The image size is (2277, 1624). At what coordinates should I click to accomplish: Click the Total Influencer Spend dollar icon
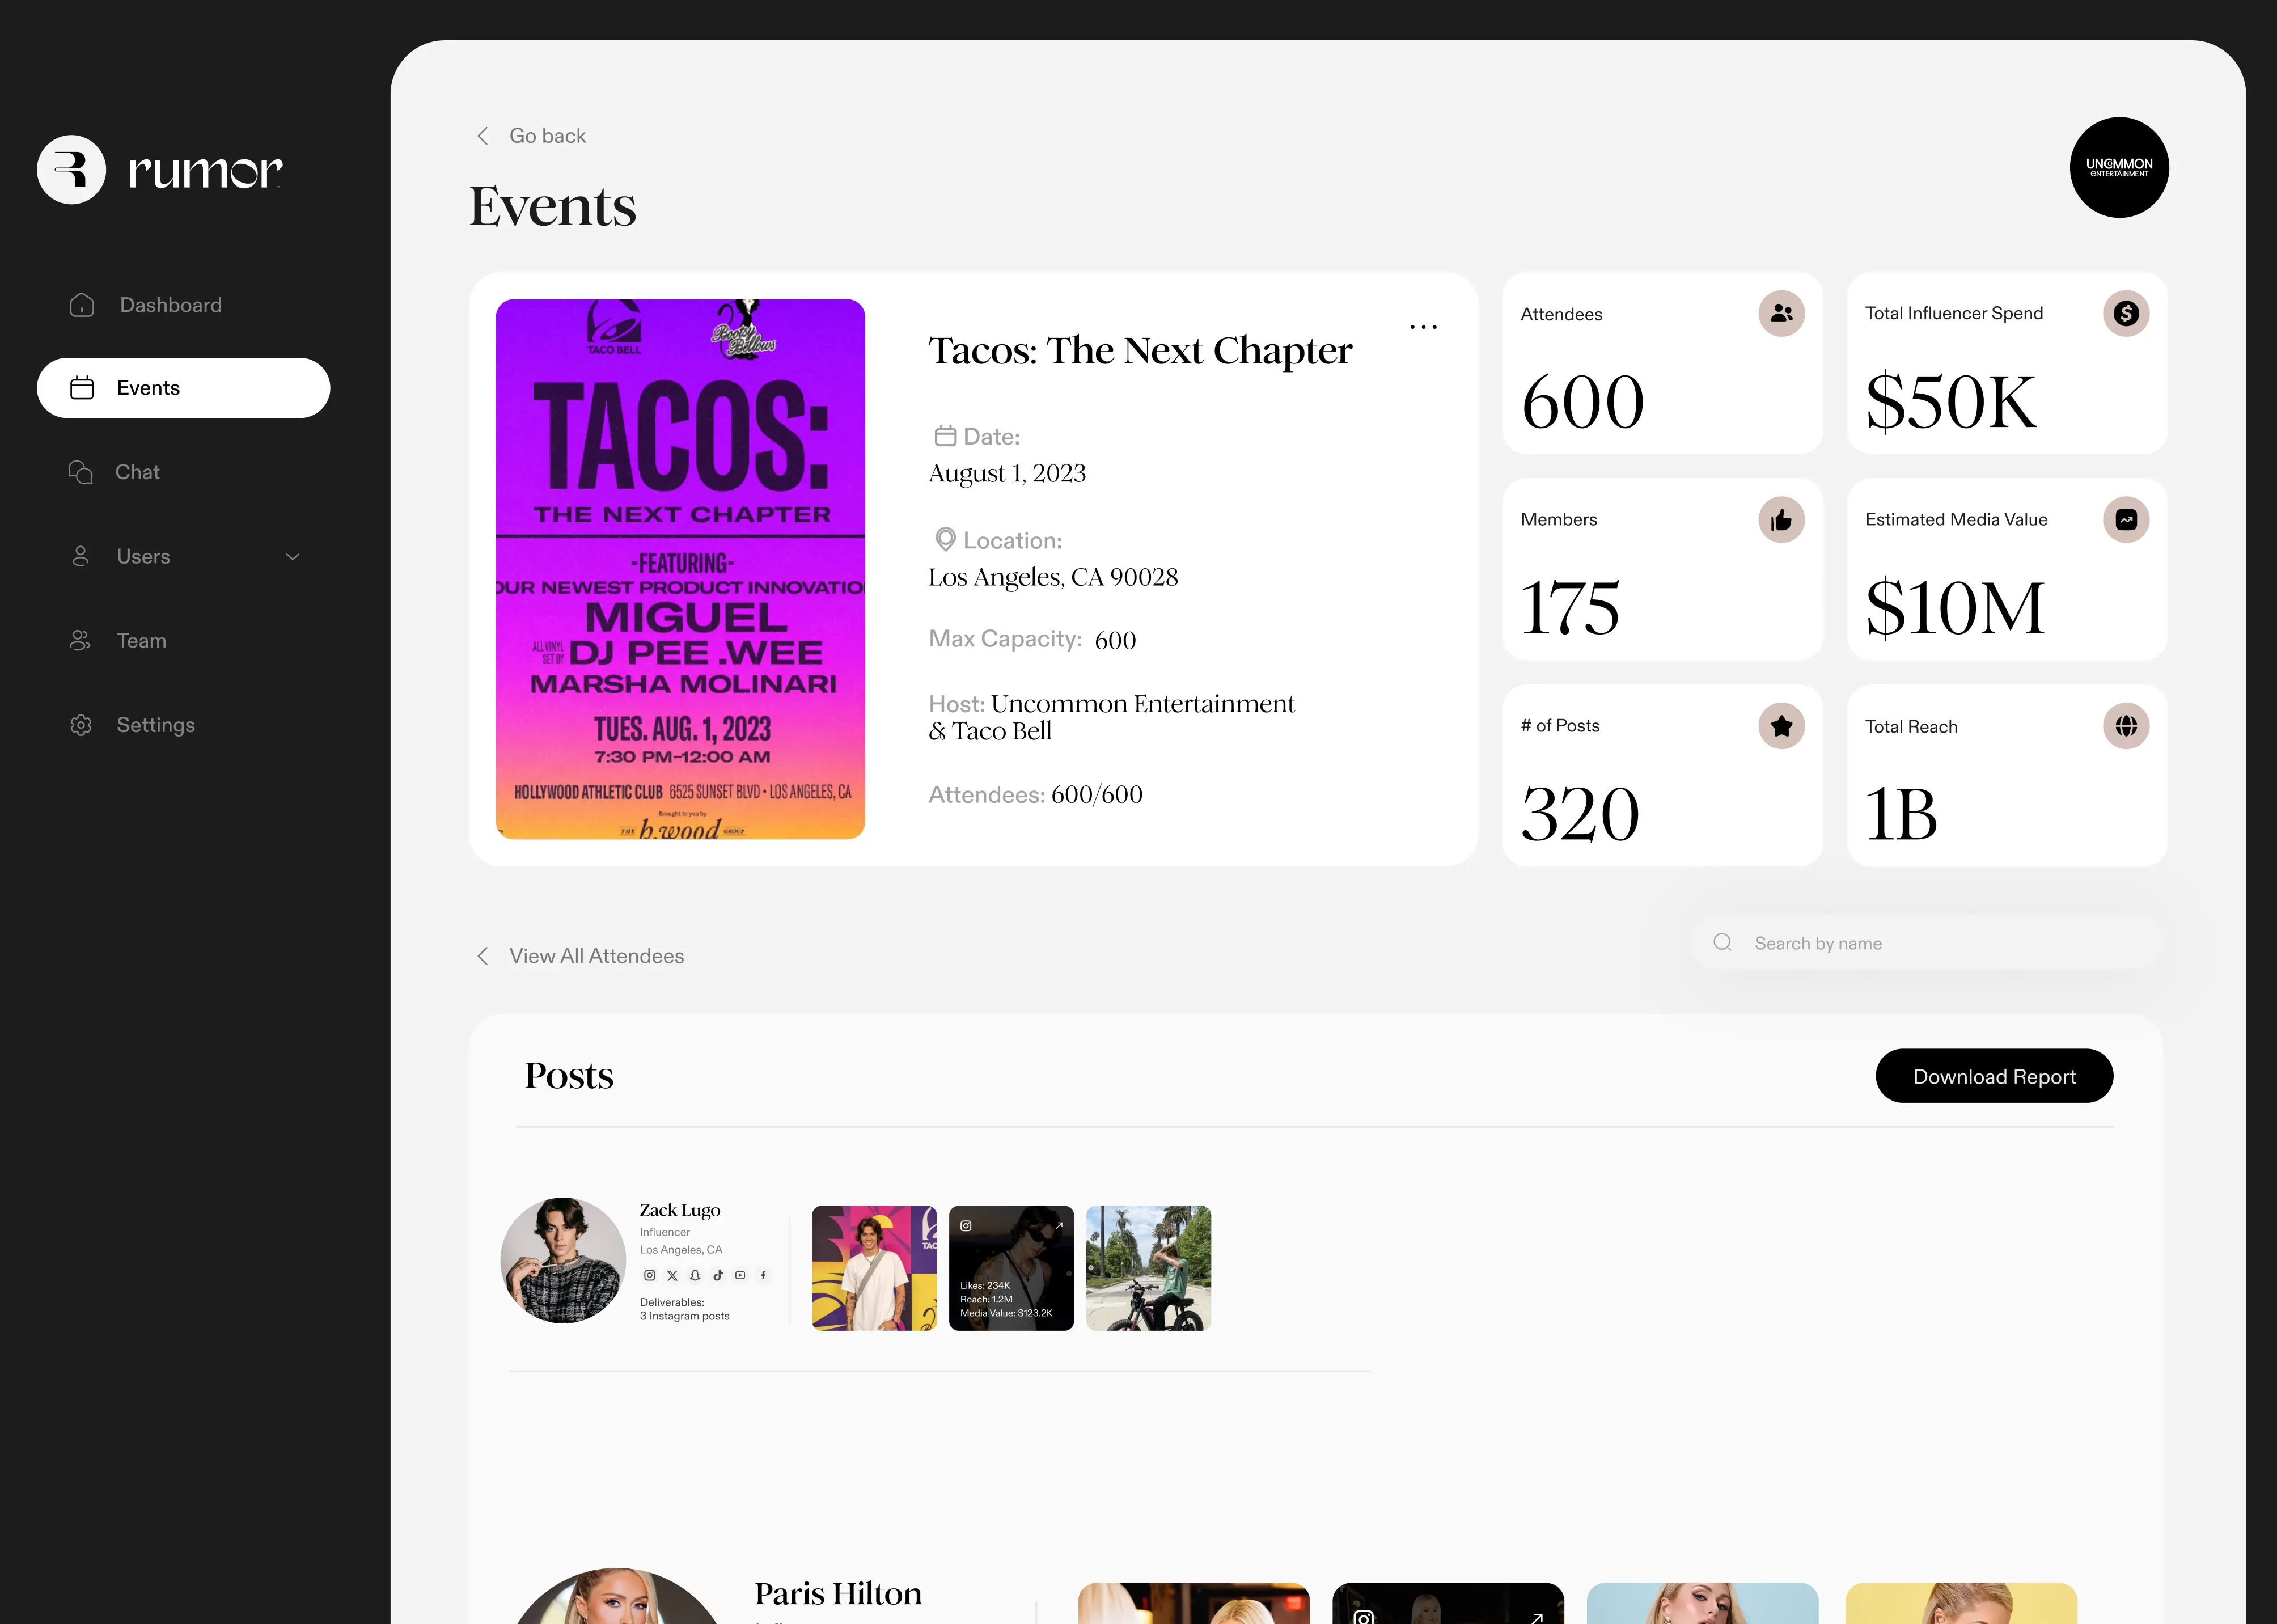(2126, 313)
